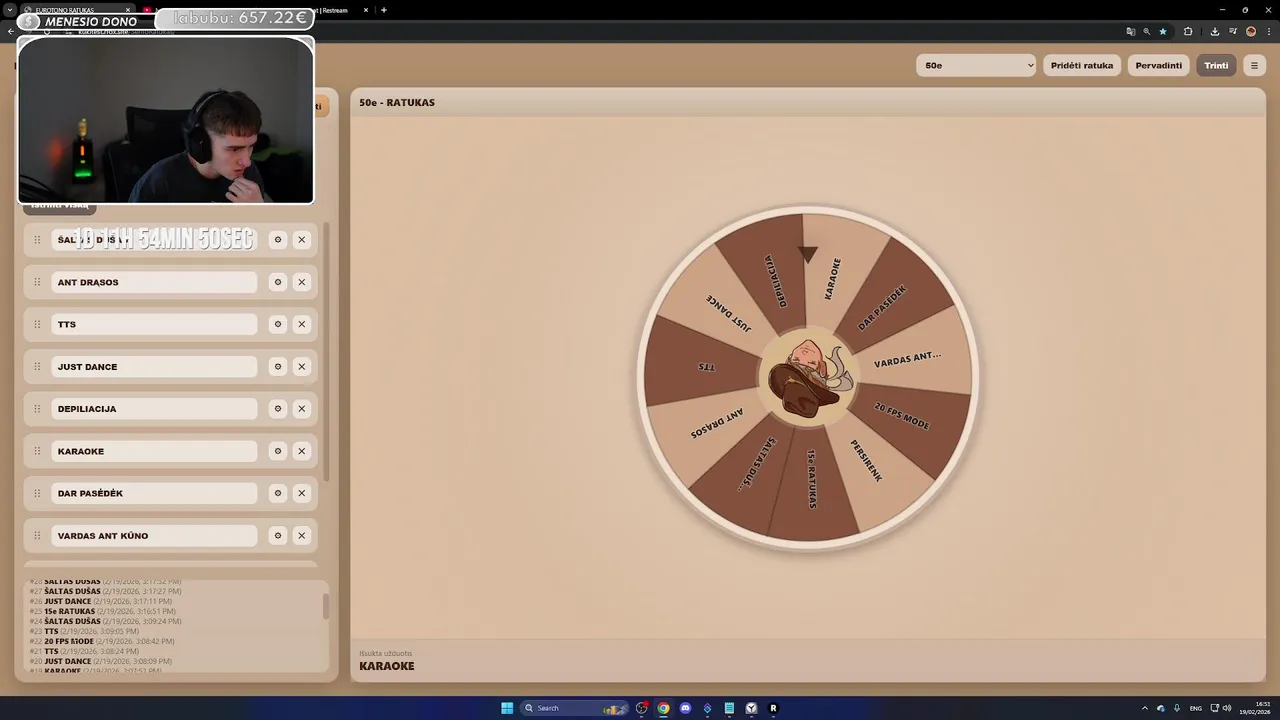Click the 15e RATUKAS wheel segment
1280x720 pixels.
click(x=813, y=478)
